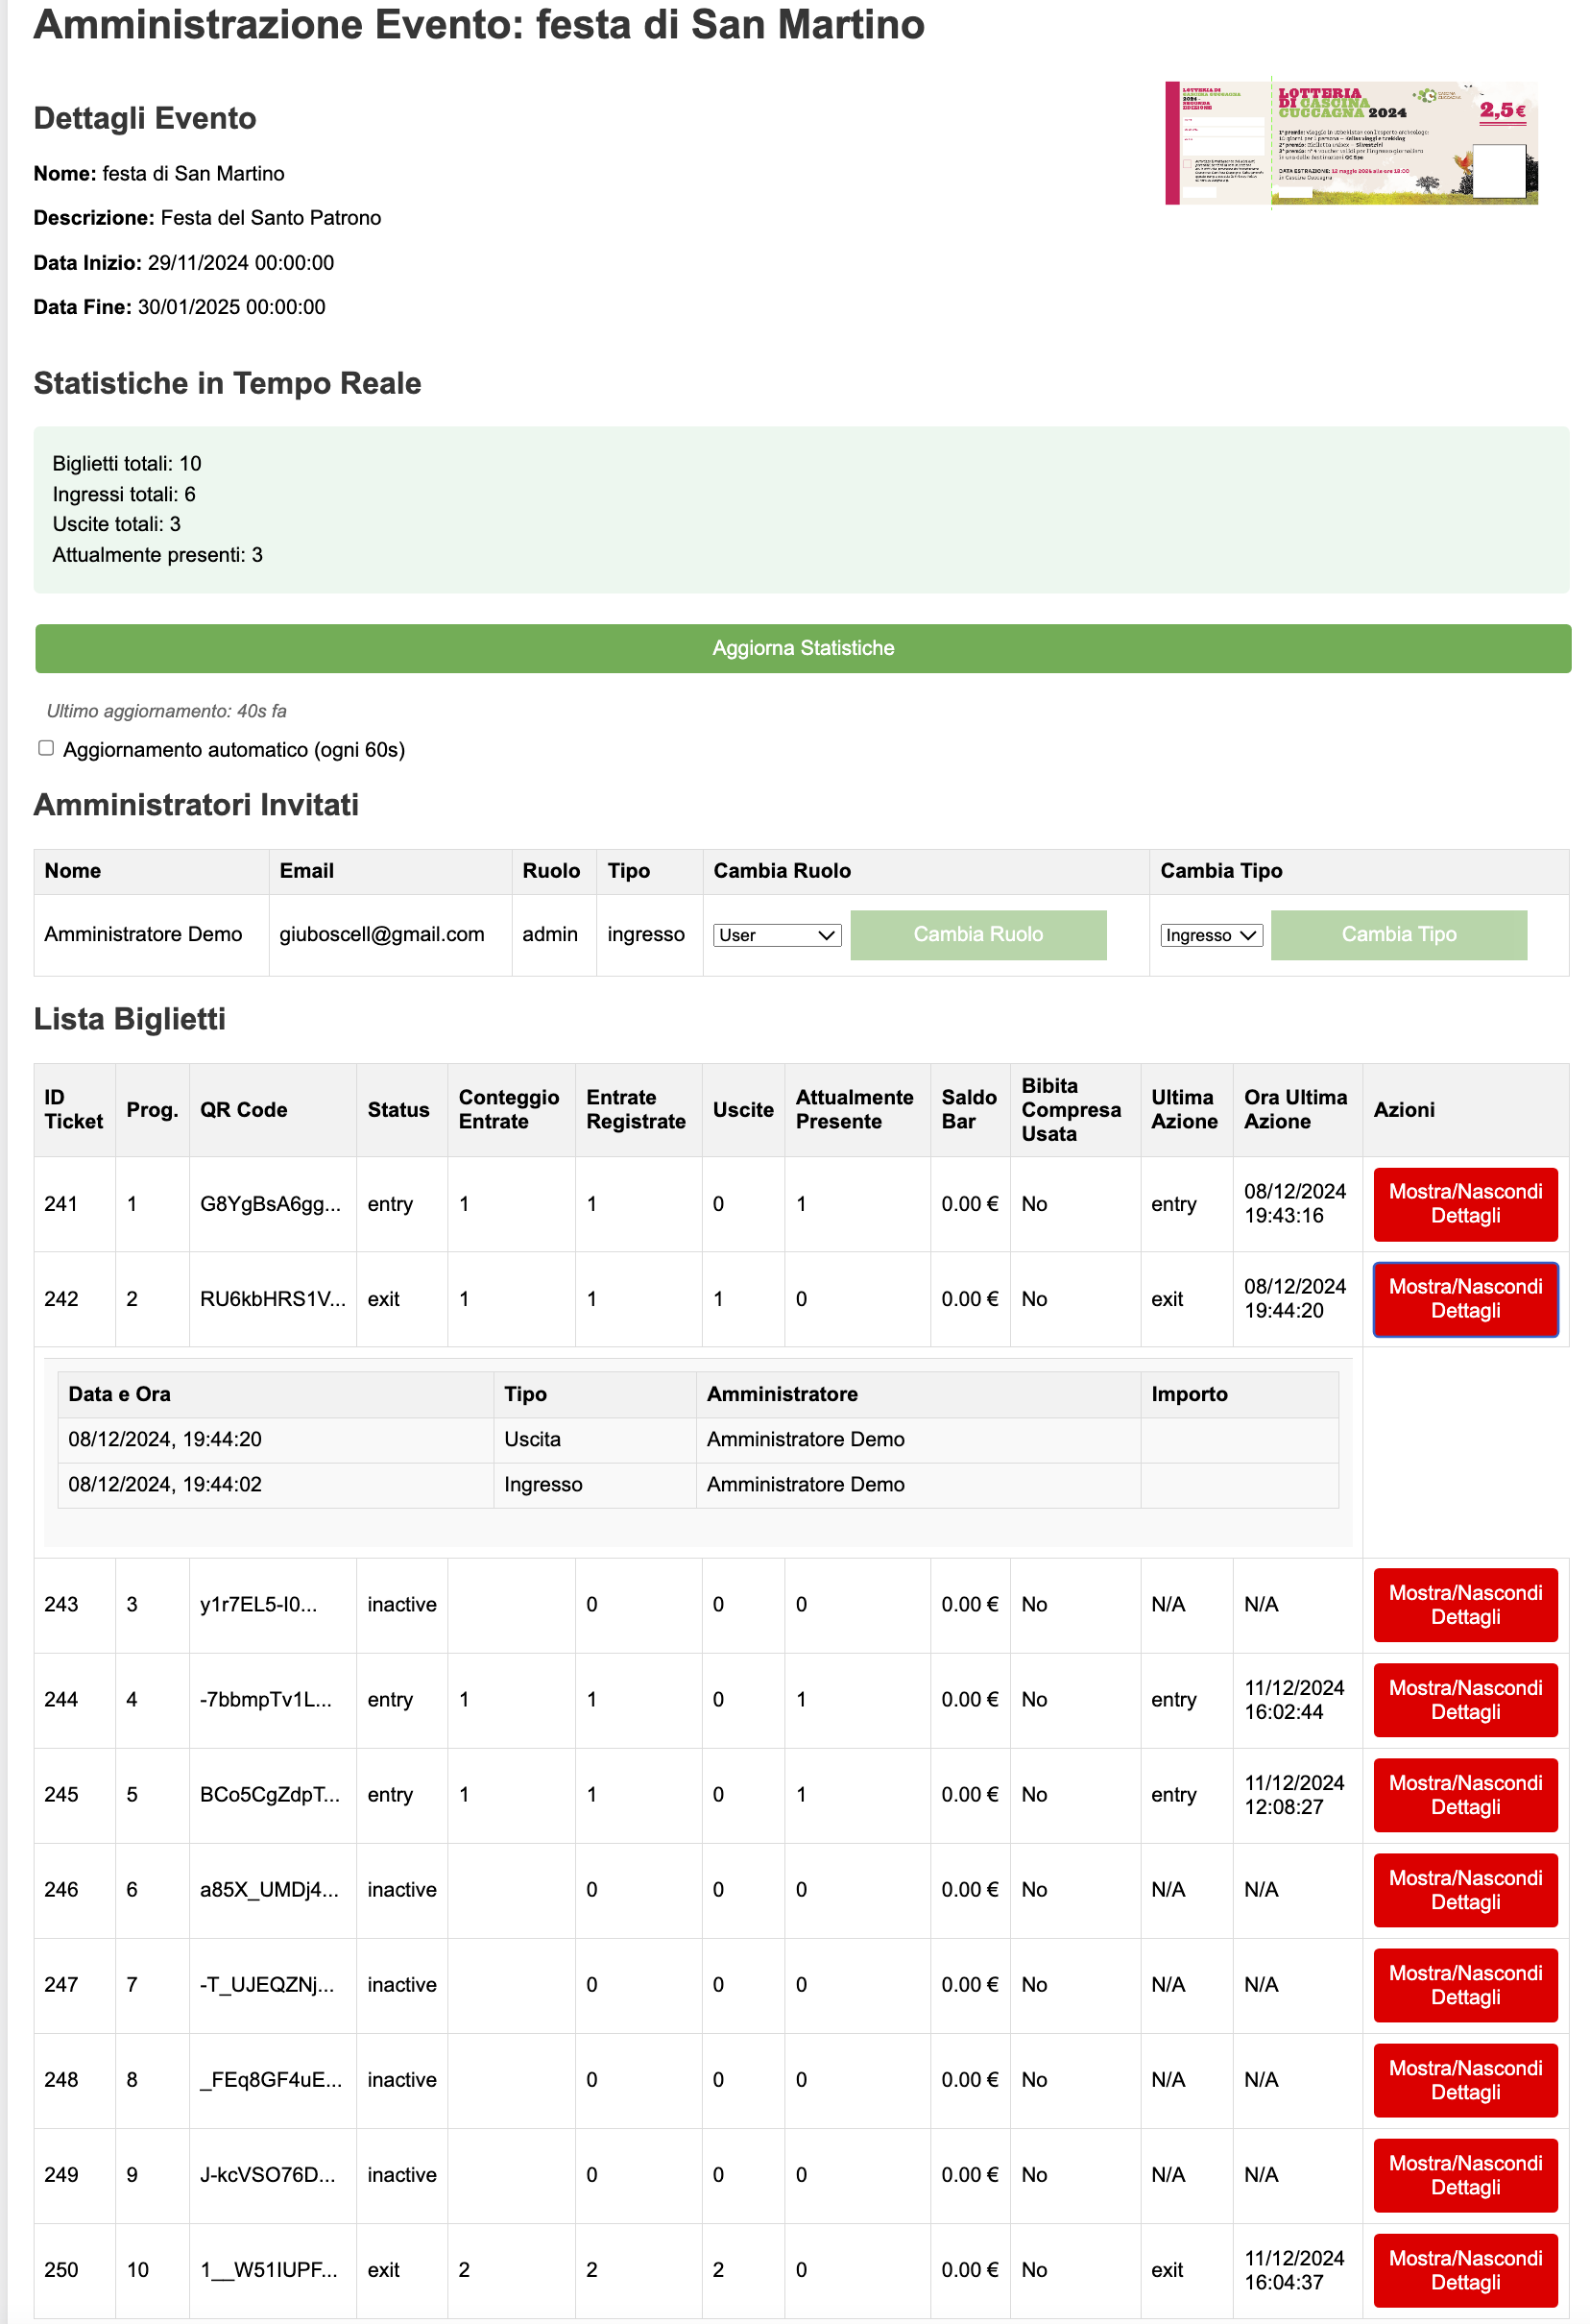Click the Cambia Tipo button
This screenshot has height=2324, width=1590.
coord(1399,934)
